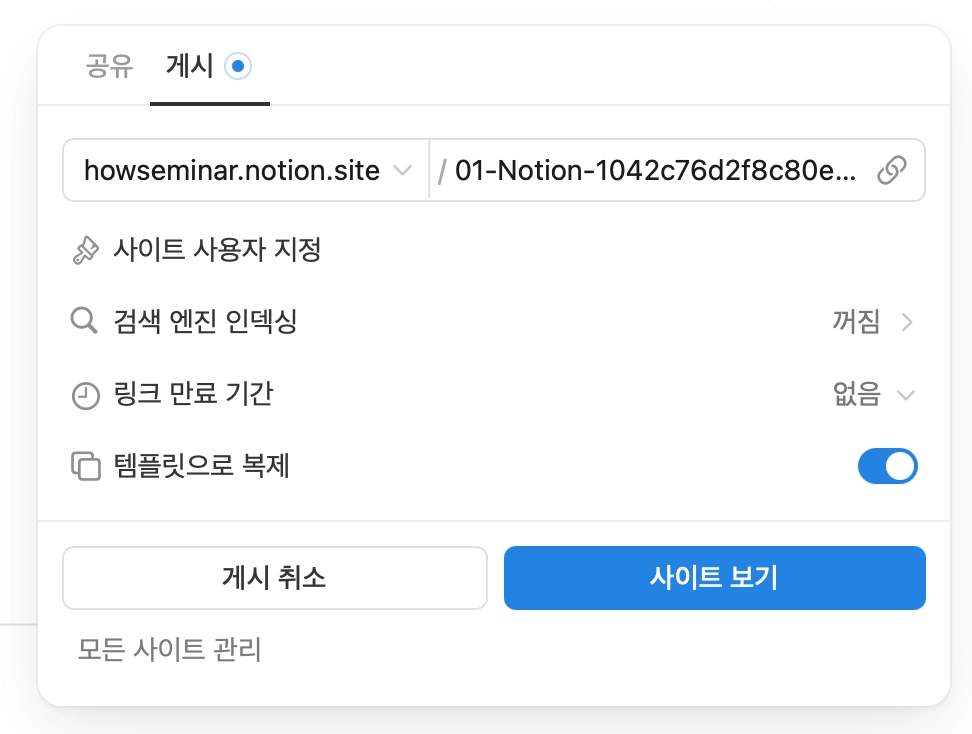Viewport: 972px width, 734px height.
Task: Open the 모든 사이트 관리 link
Action: pyautogui.click(x=170, y=650)
